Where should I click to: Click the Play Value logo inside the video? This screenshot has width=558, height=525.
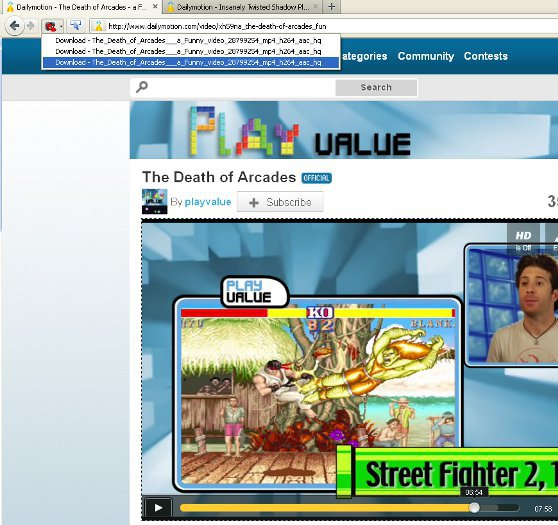pos(254,291)
